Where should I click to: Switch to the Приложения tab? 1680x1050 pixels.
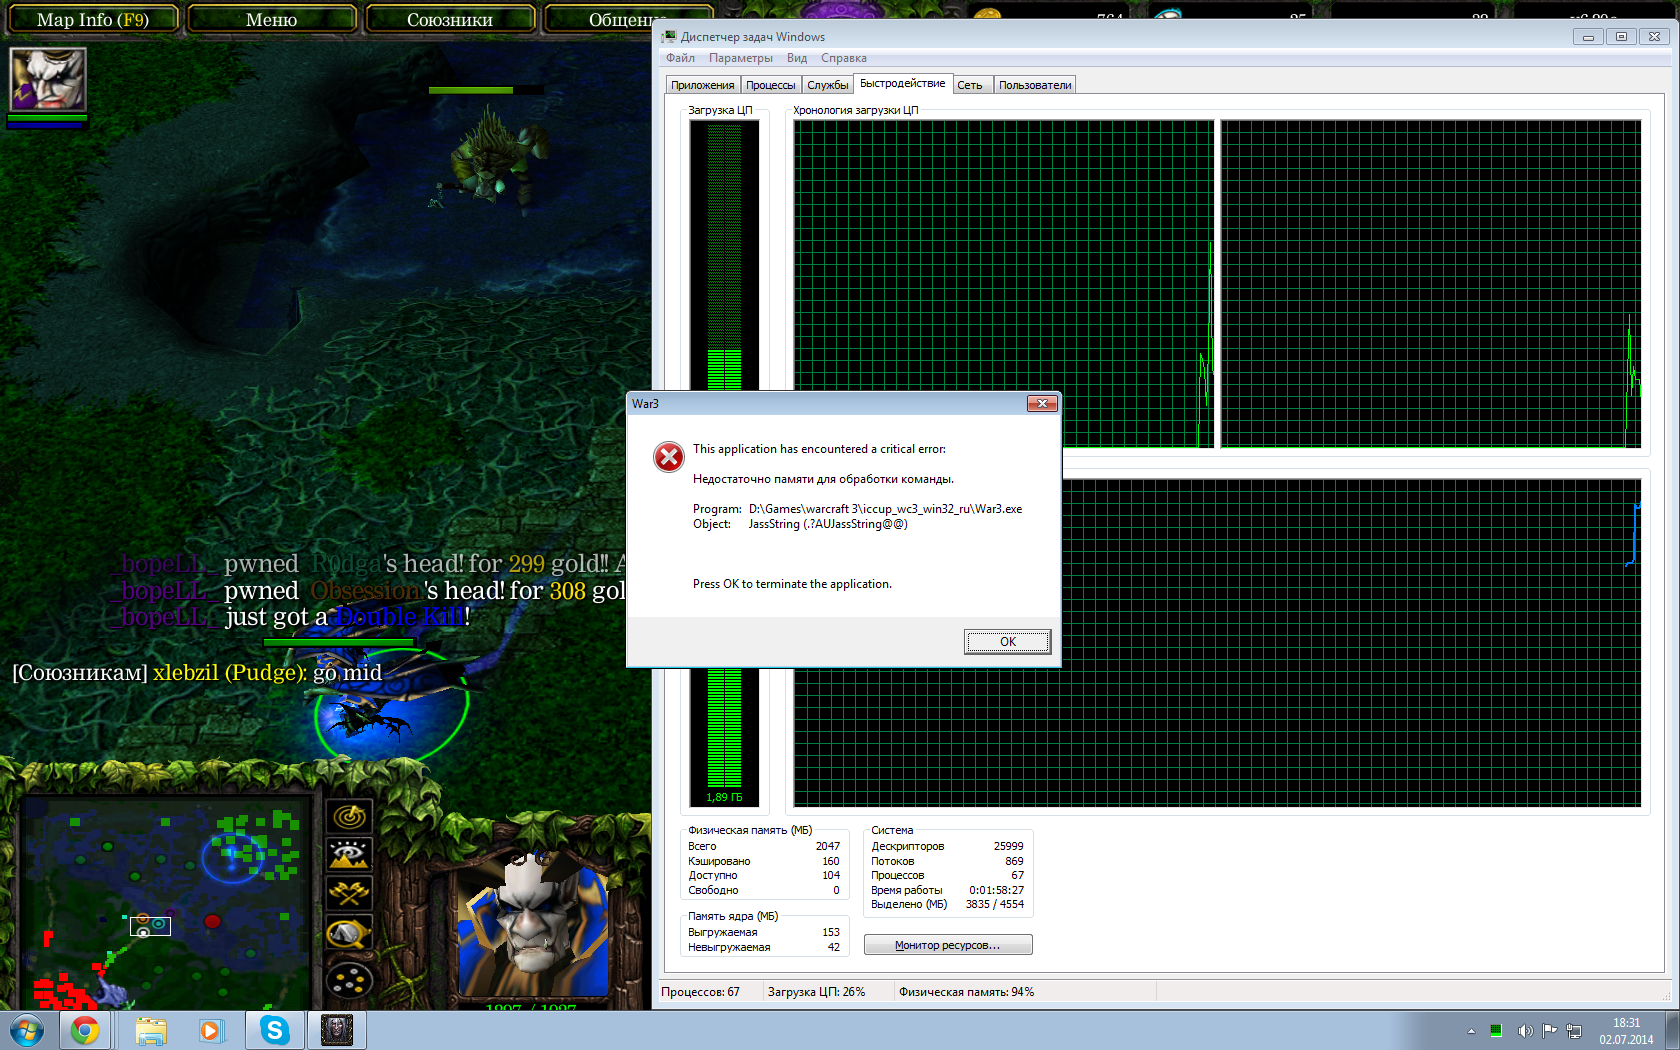pyautogui.click(x=703, y=85)
